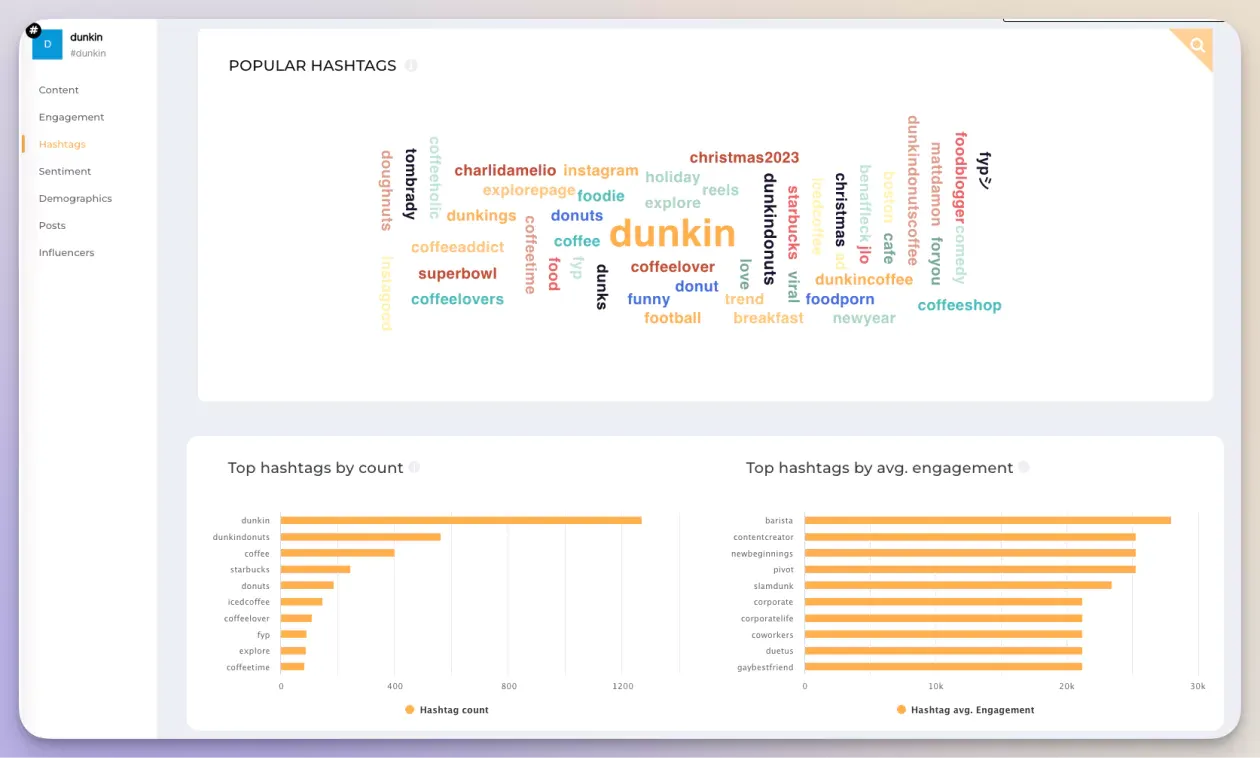The image size is (1260, 758).
Task: Click coffeelovers hashtag in the cloud
Action: pos(457,299)
